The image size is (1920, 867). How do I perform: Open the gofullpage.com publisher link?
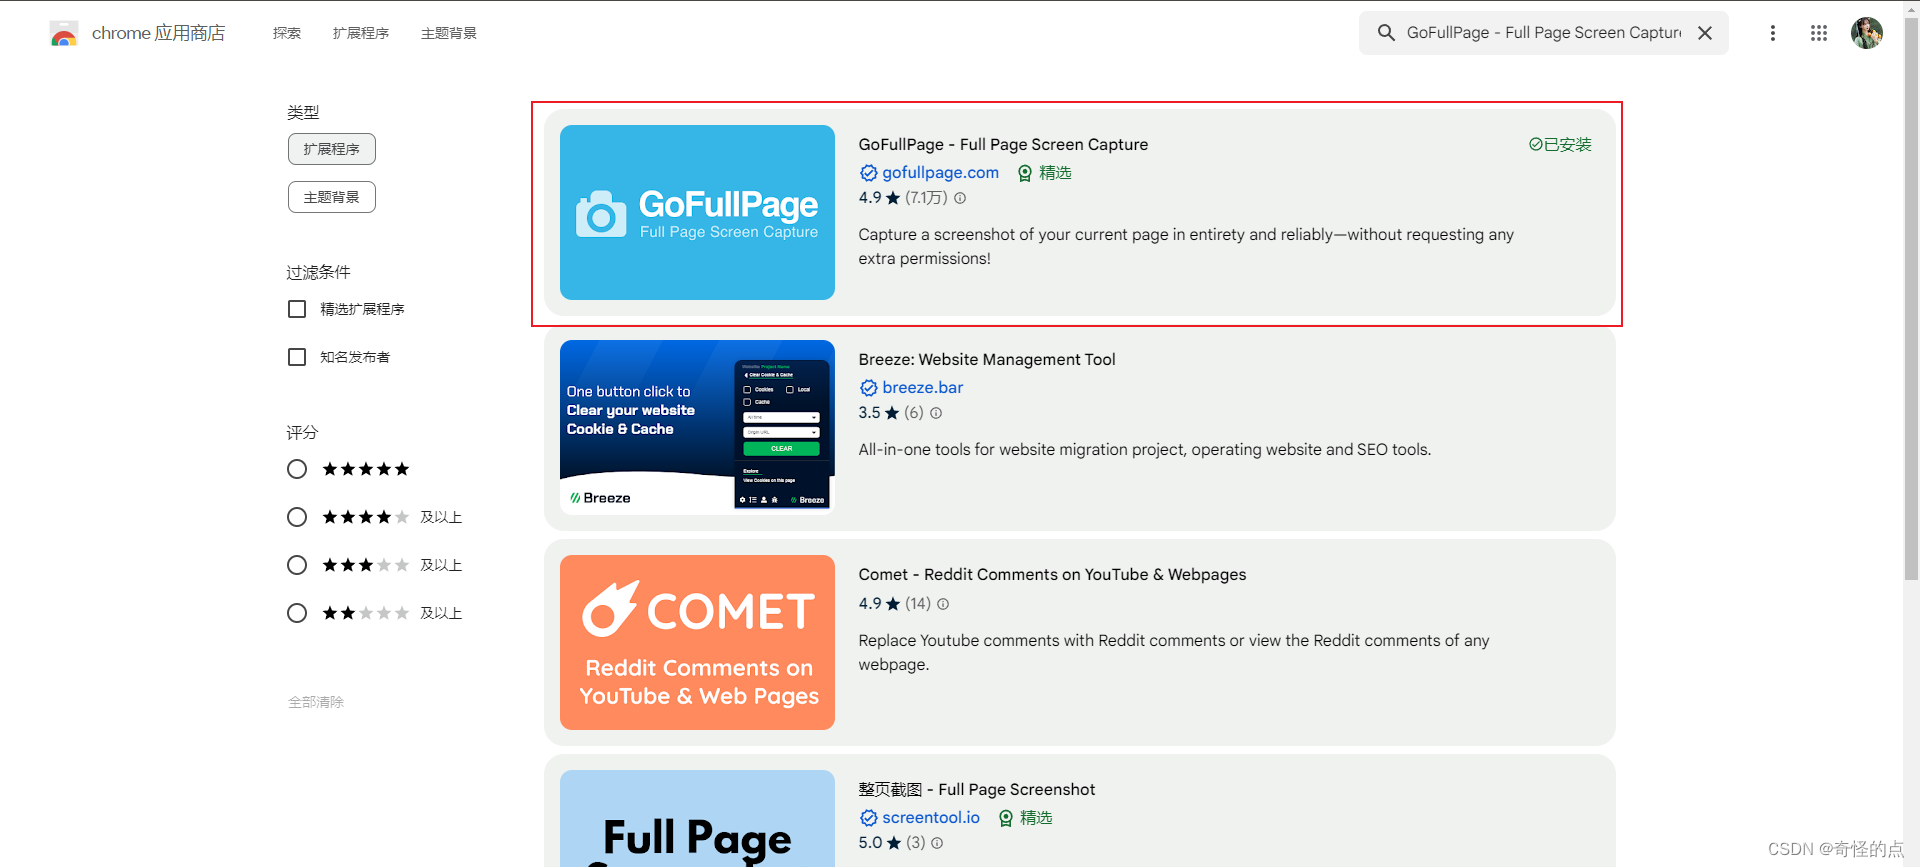click(x=940, y=173)
